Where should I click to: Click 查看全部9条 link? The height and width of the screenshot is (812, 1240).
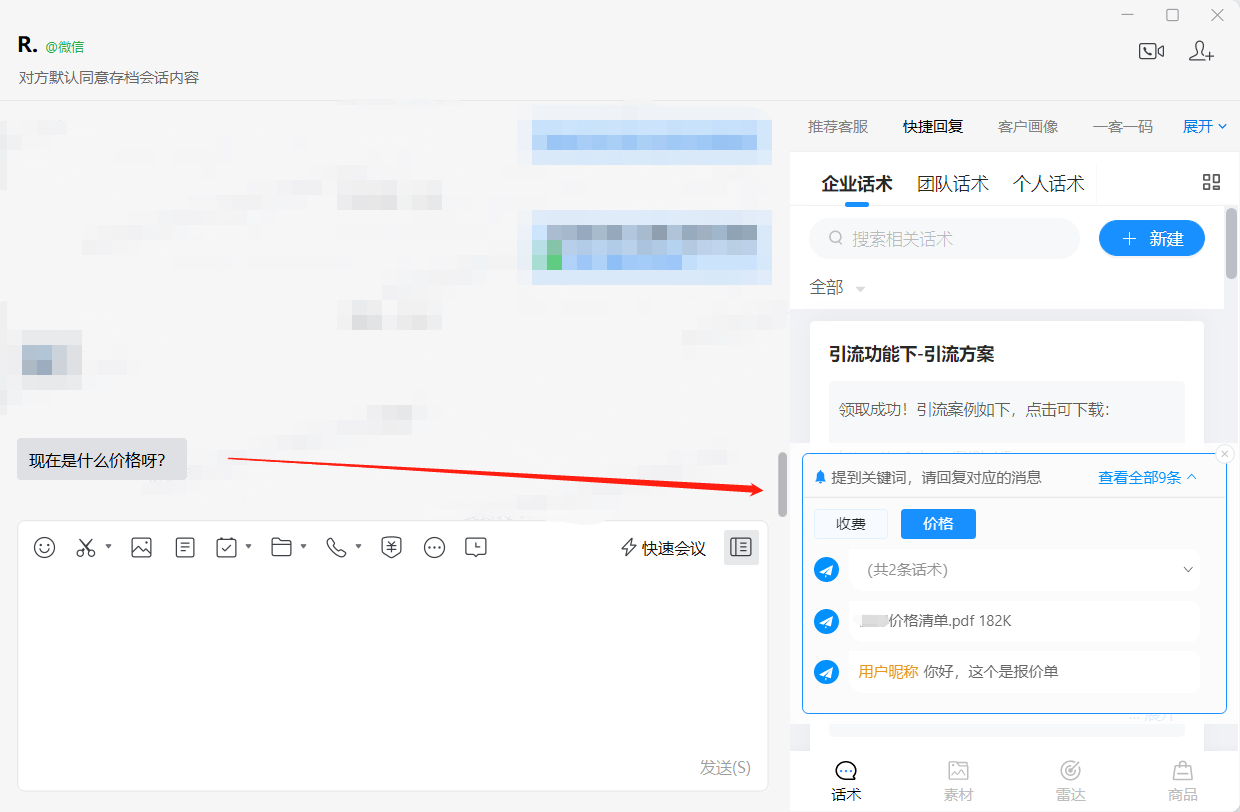point(1146,477)
